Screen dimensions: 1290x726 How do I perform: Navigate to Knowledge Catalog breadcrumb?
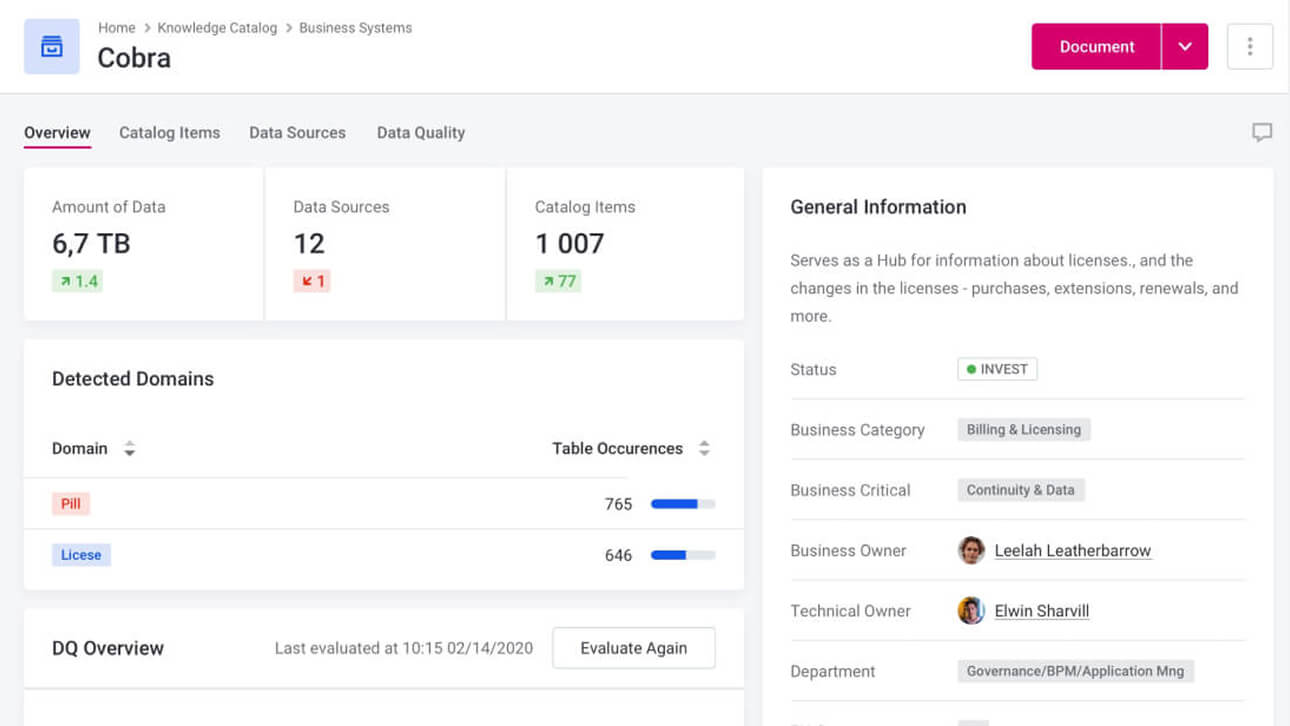(217, 28)
